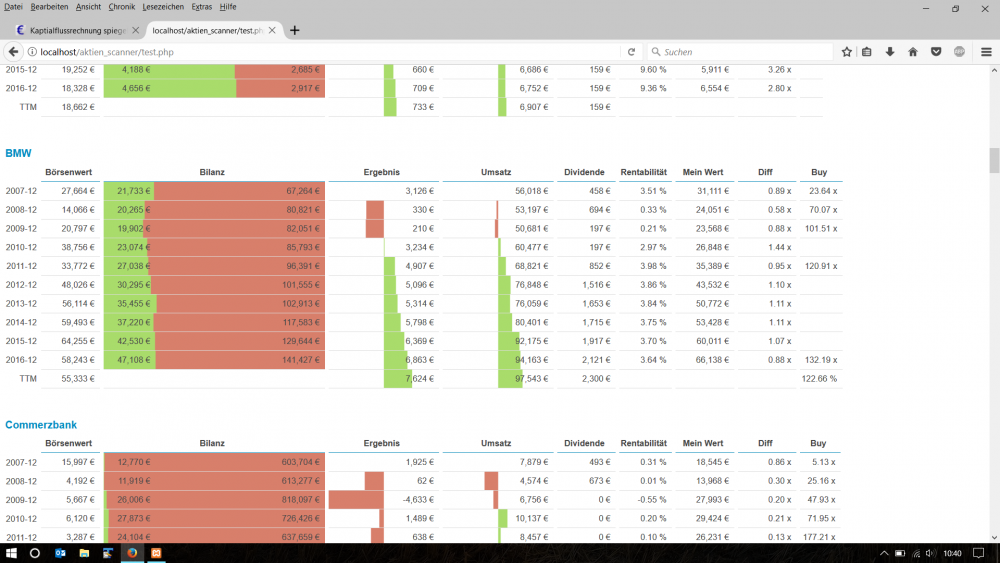The width and height of the screenshot is (1000, 563).
Task: Show hidden tray icons chevron
Action: point(884,553)
